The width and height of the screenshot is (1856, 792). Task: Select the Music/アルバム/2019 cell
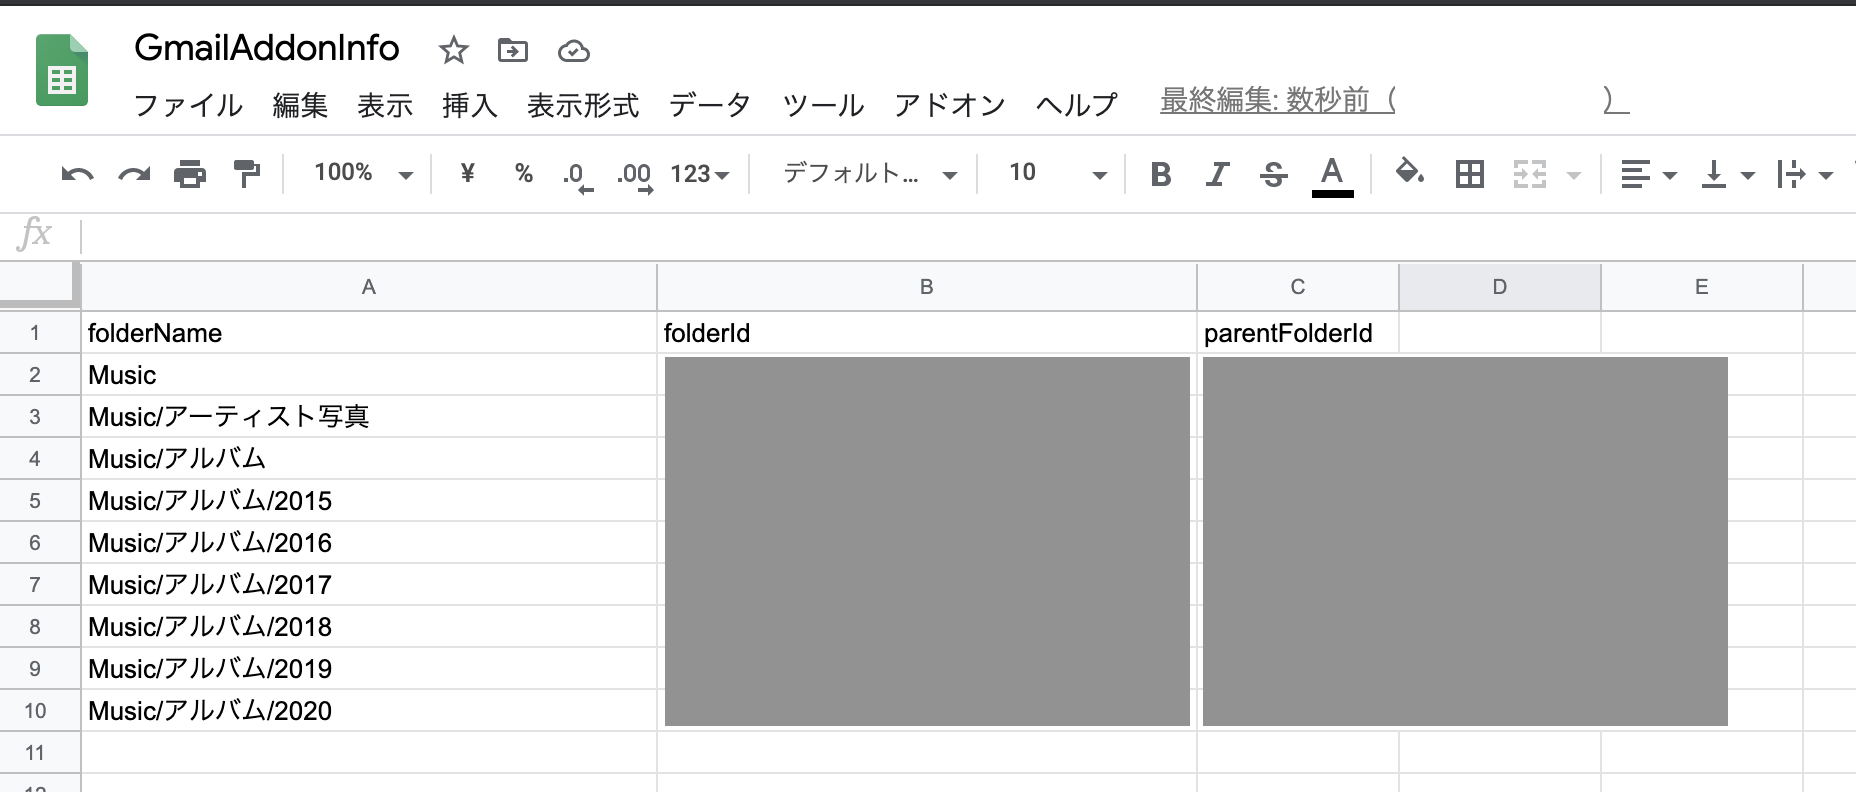coord(369,669)
